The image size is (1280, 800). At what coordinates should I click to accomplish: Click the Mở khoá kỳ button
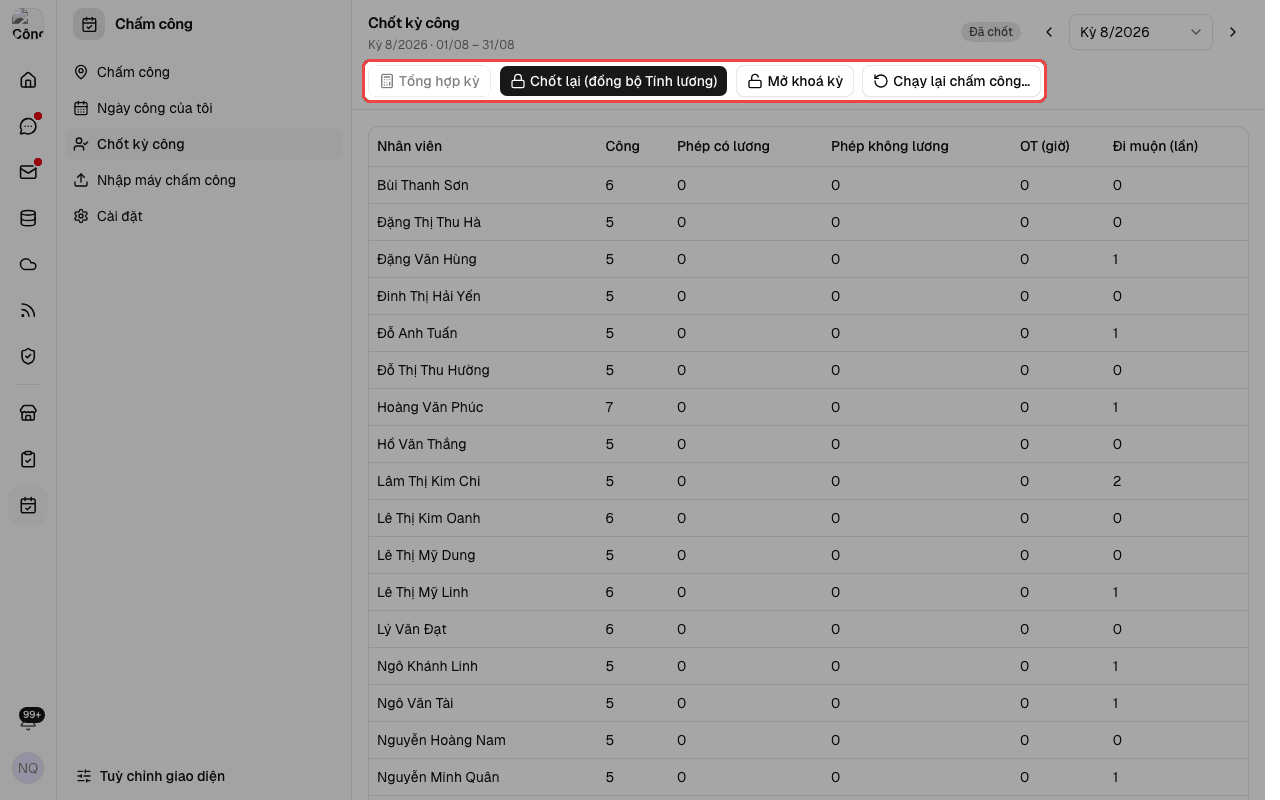pyautogui.click(x=795, y=81)
